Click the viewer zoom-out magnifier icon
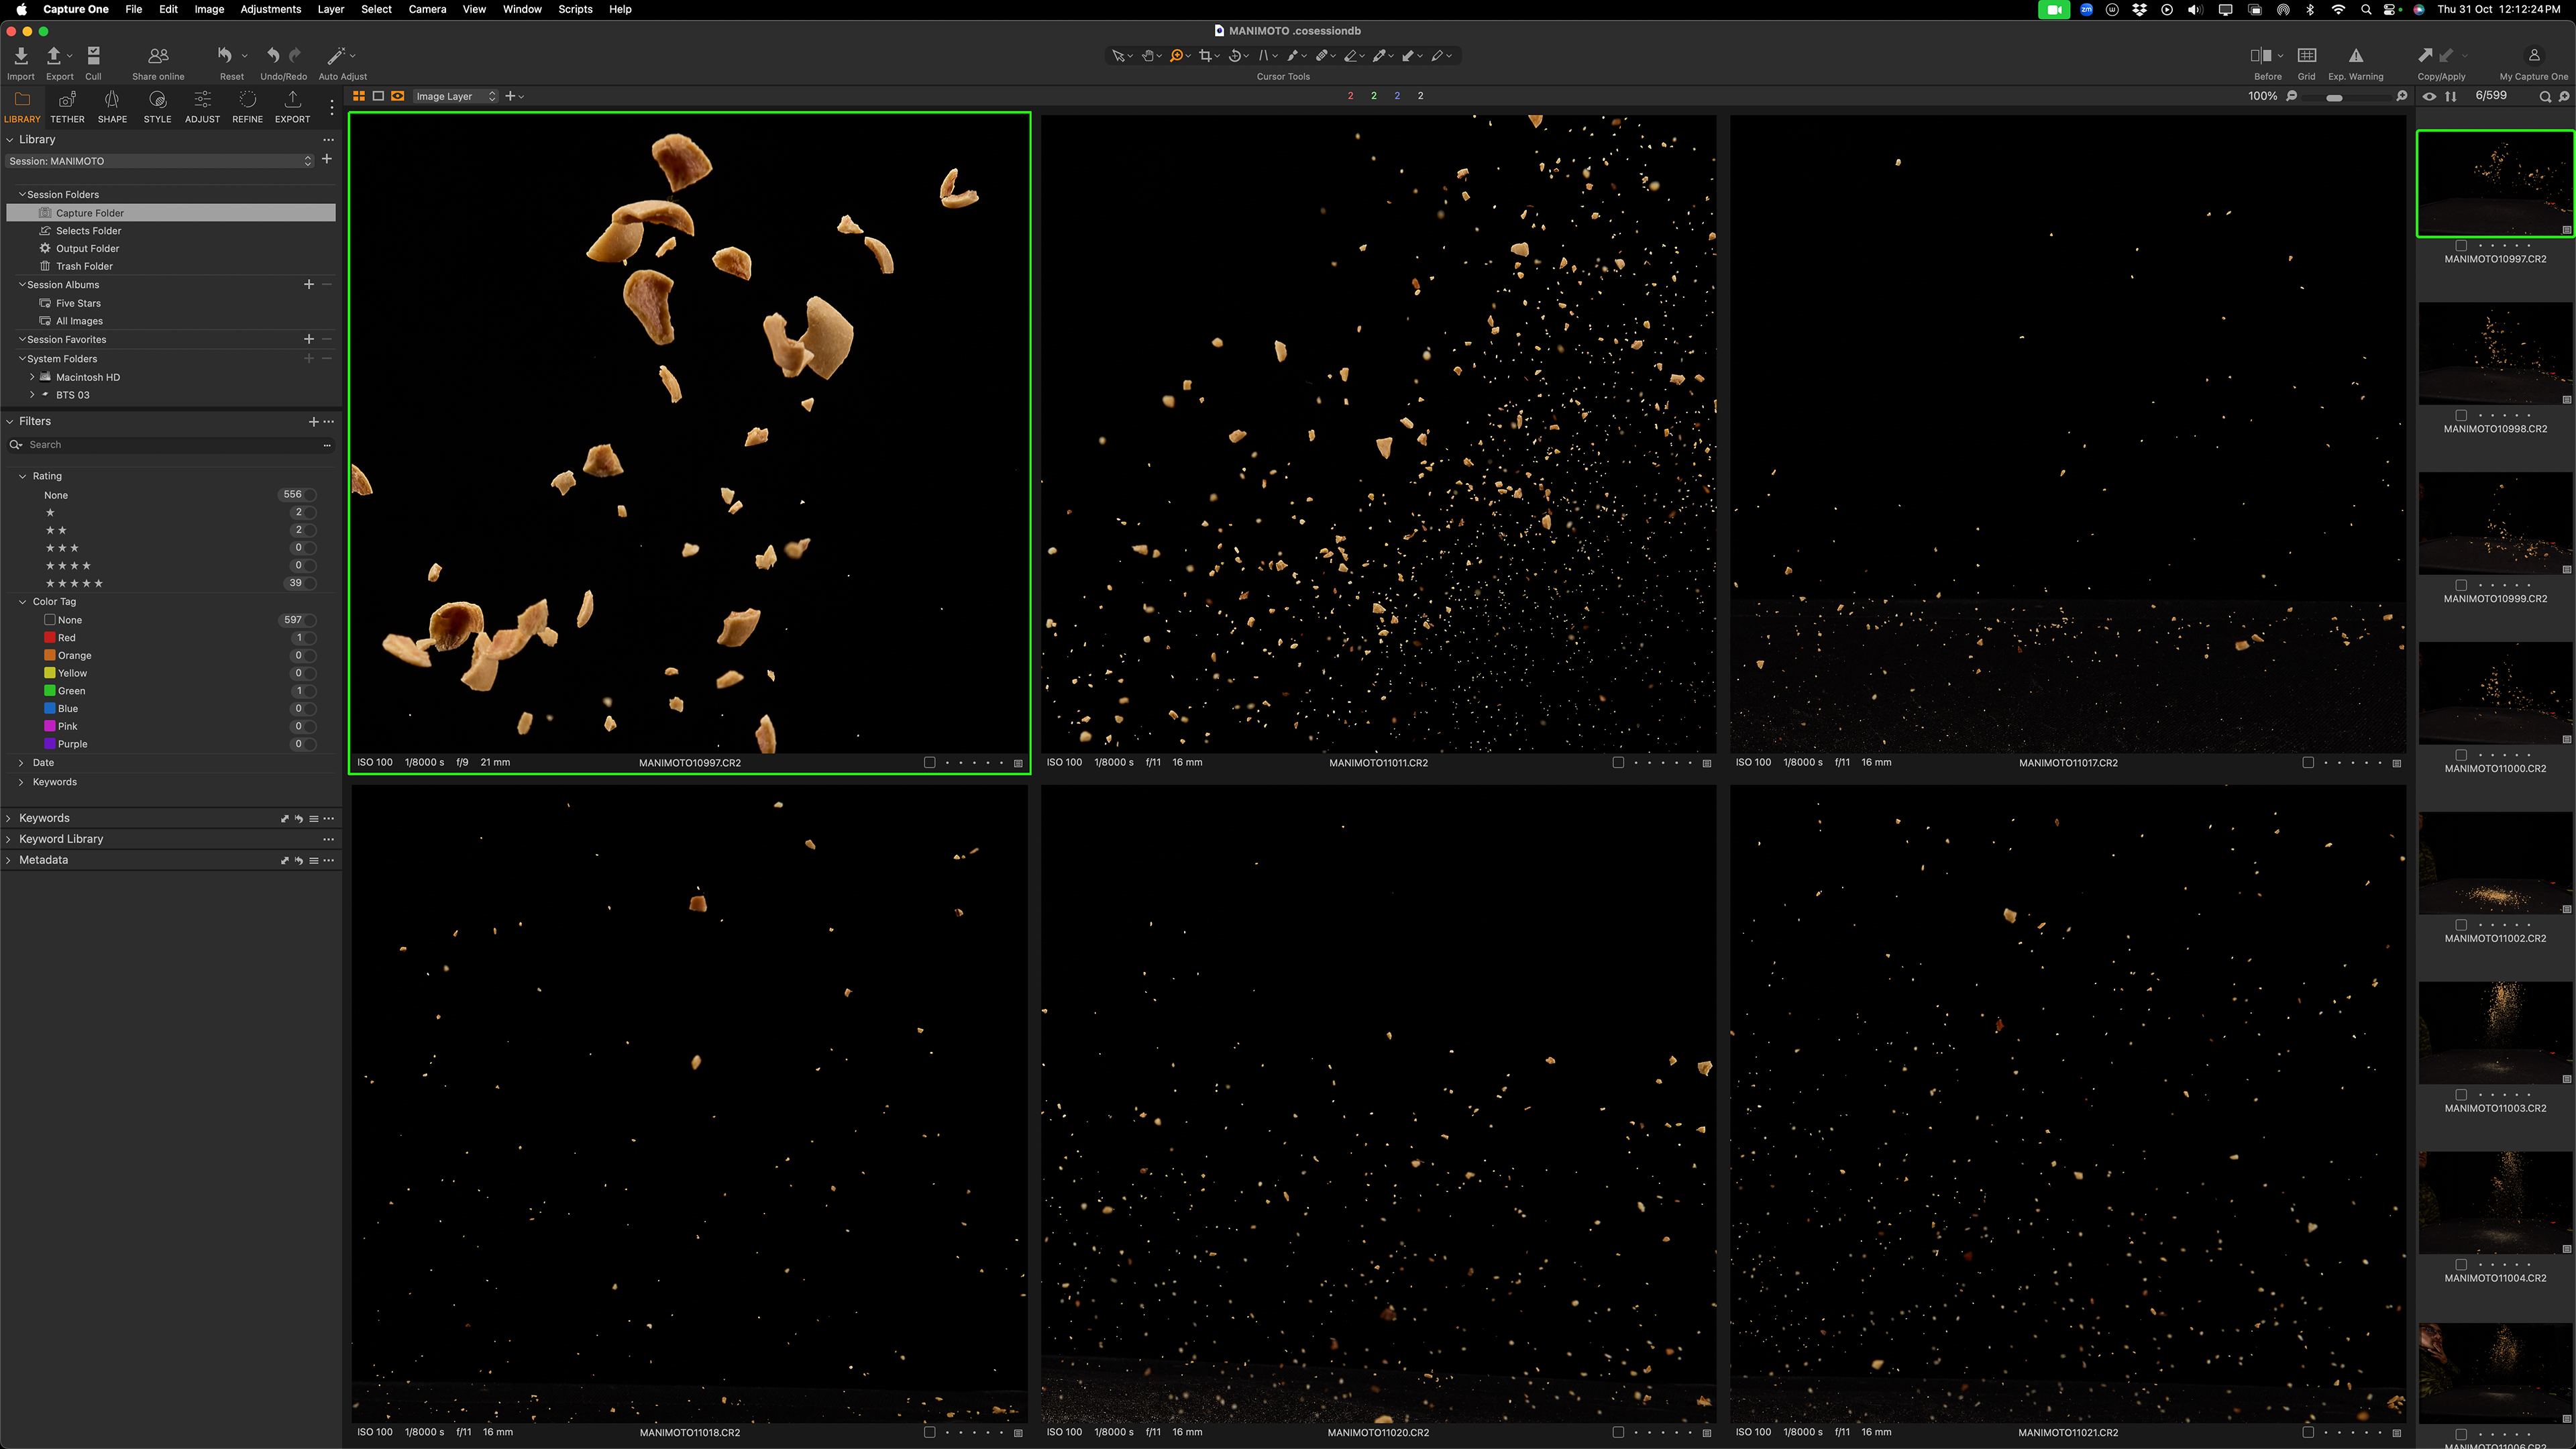 [2292, 96]
